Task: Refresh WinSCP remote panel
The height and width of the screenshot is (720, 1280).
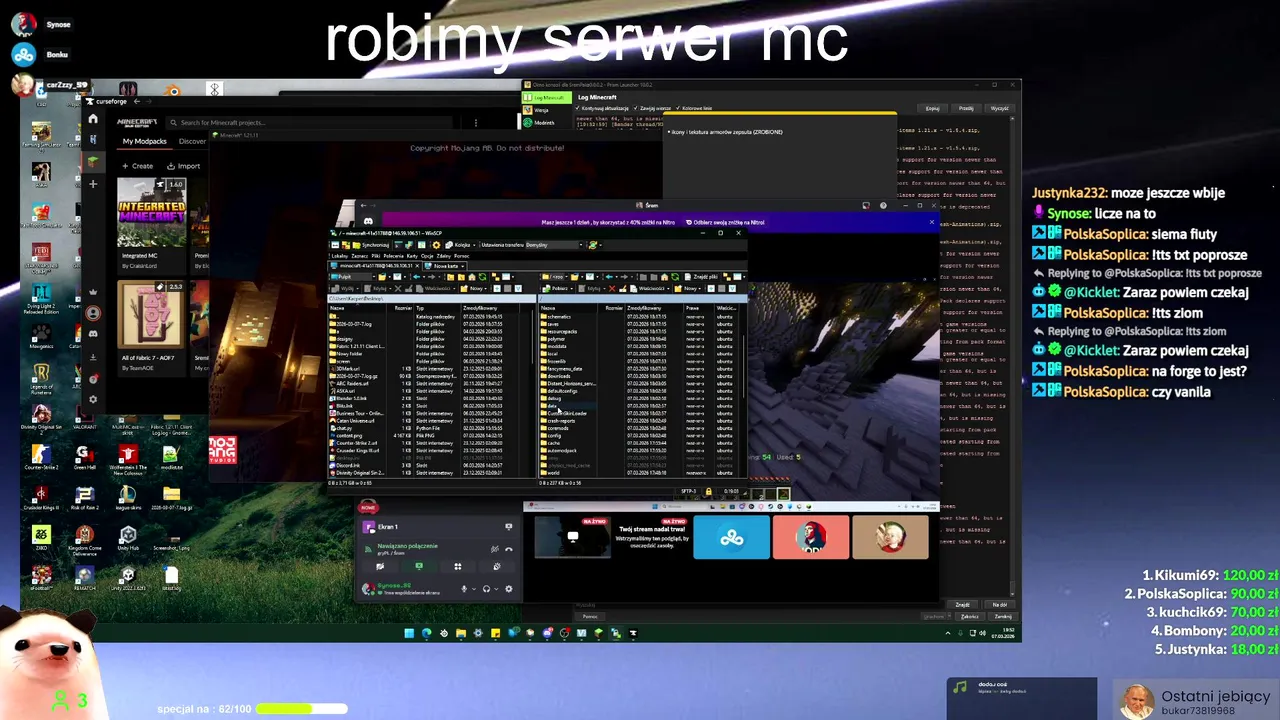Action: (x=675, y=277)
